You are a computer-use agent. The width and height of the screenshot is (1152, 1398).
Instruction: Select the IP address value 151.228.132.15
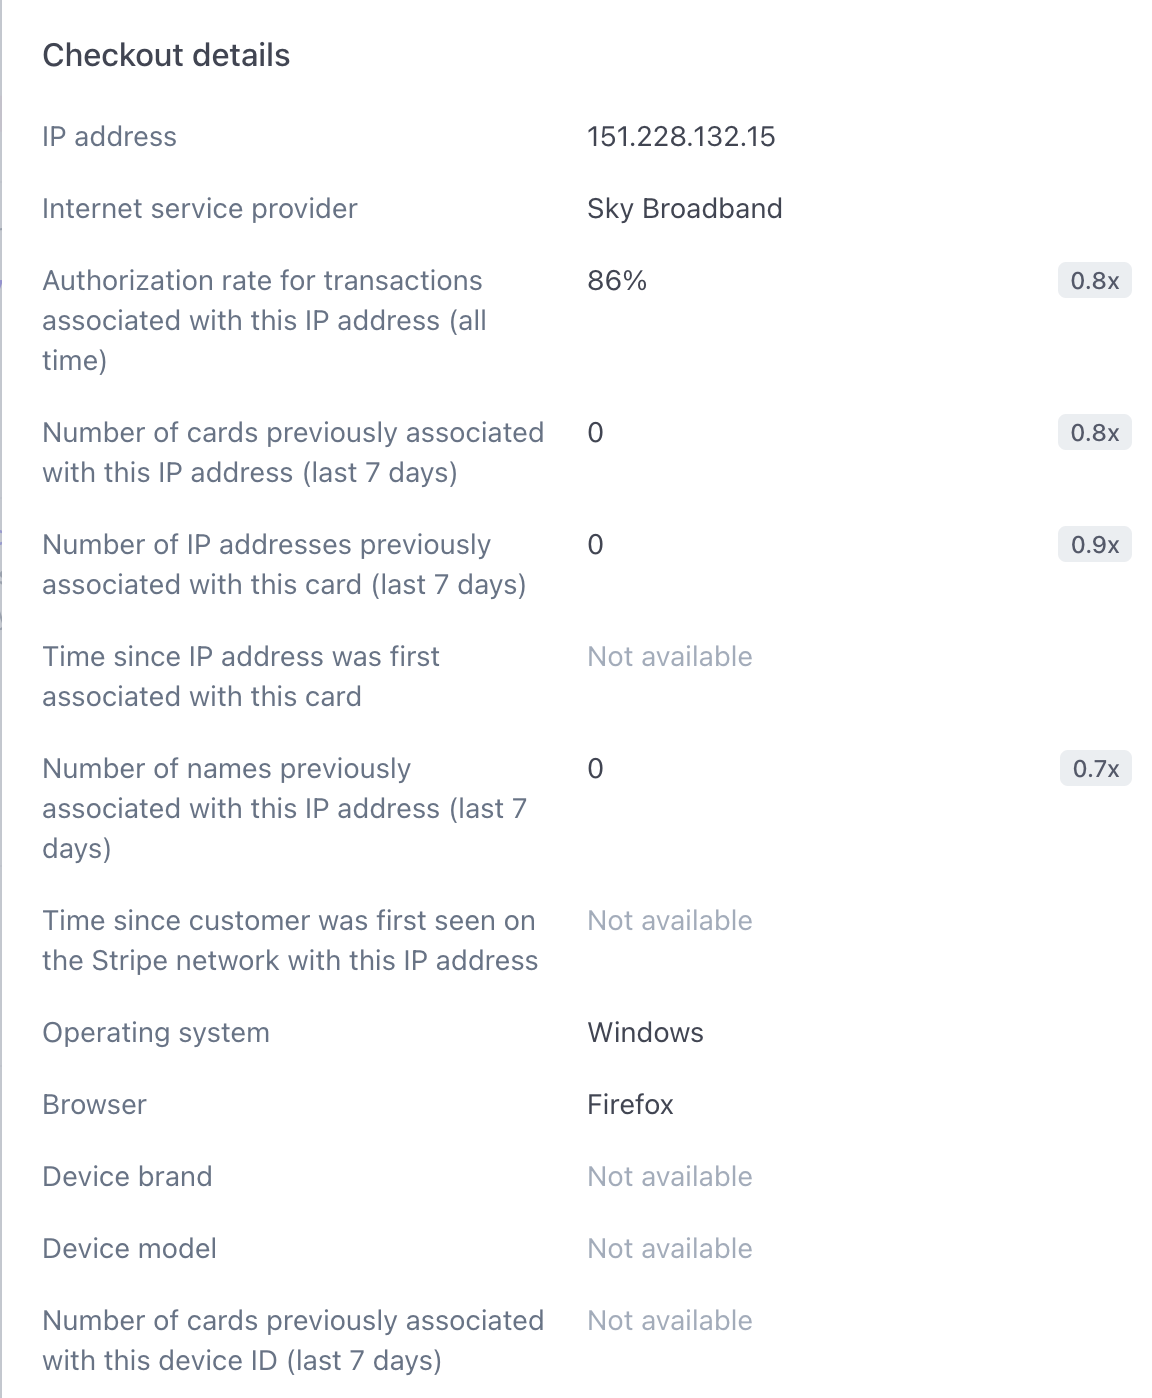[681, 137]
